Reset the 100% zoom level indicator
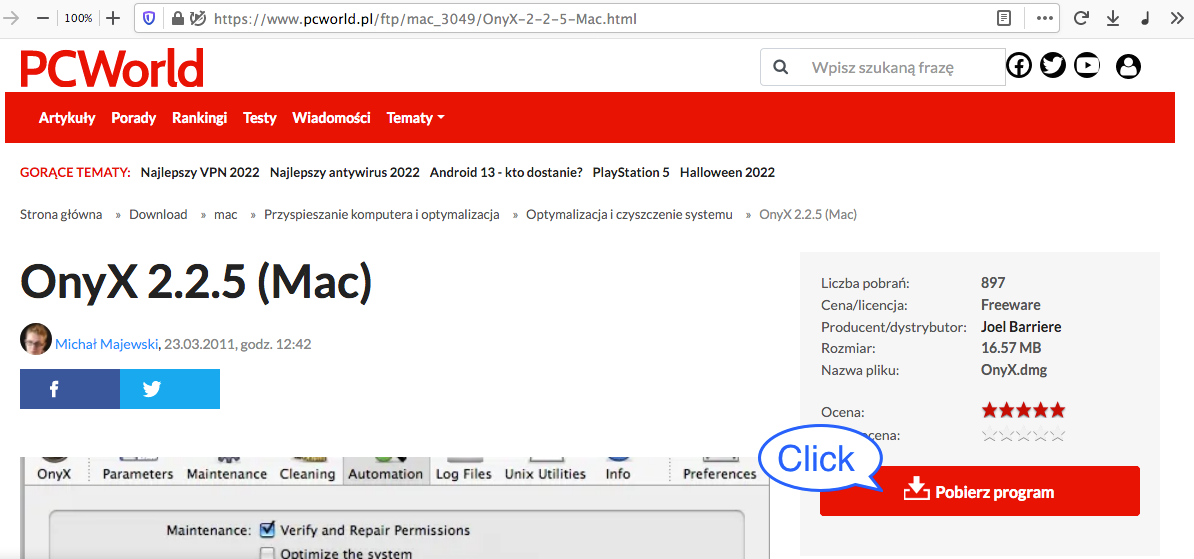This screenshot has height=559, width=1194. click(78, 18)
